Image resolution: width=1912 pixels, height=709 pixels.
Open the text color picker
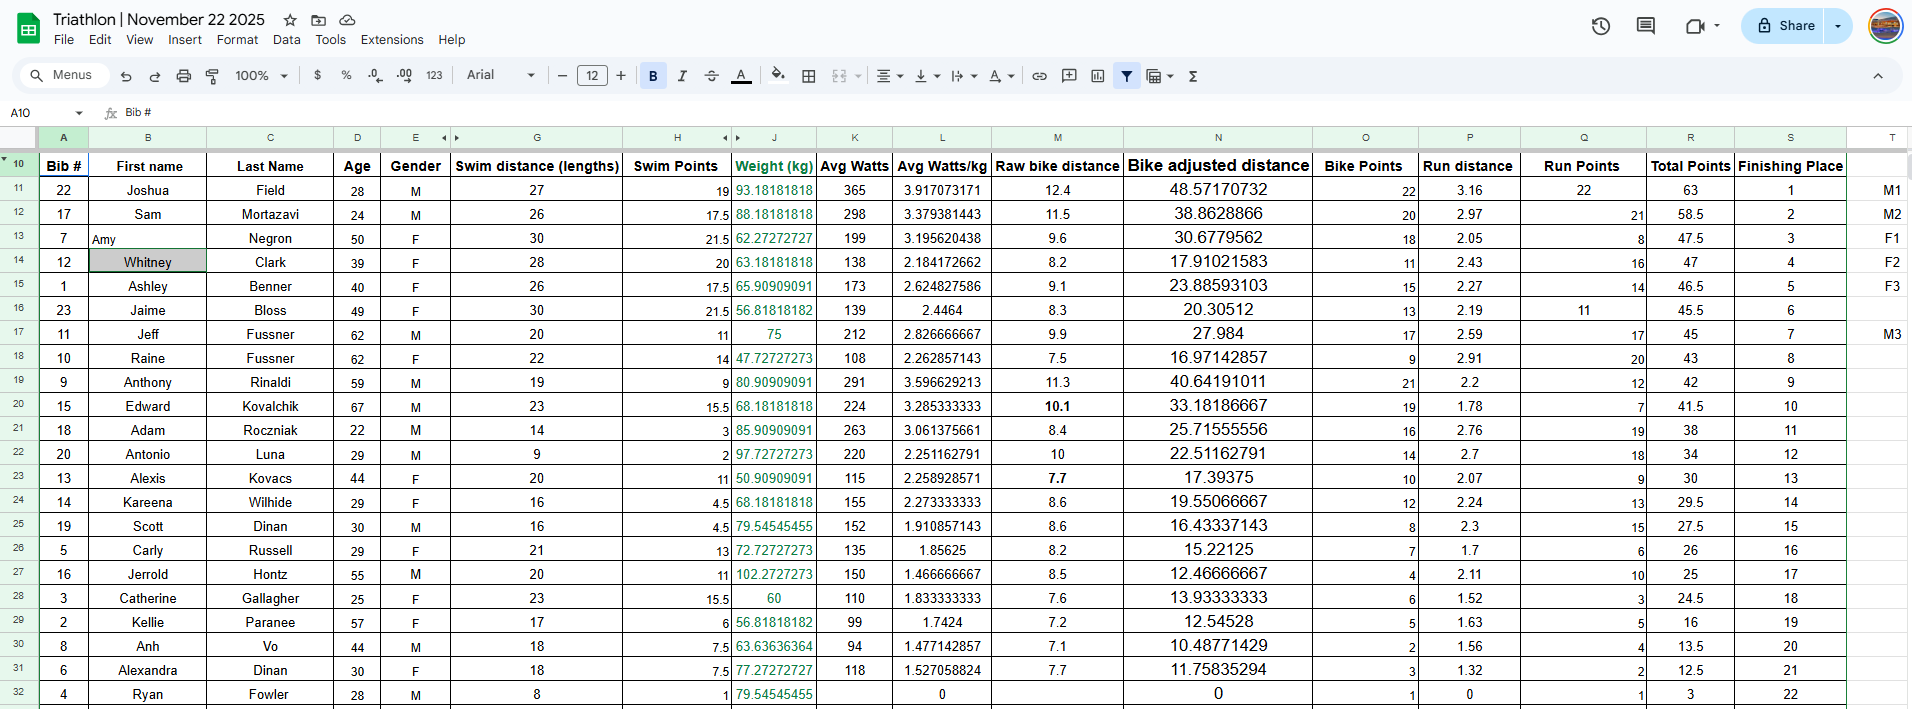click(741, 76)
